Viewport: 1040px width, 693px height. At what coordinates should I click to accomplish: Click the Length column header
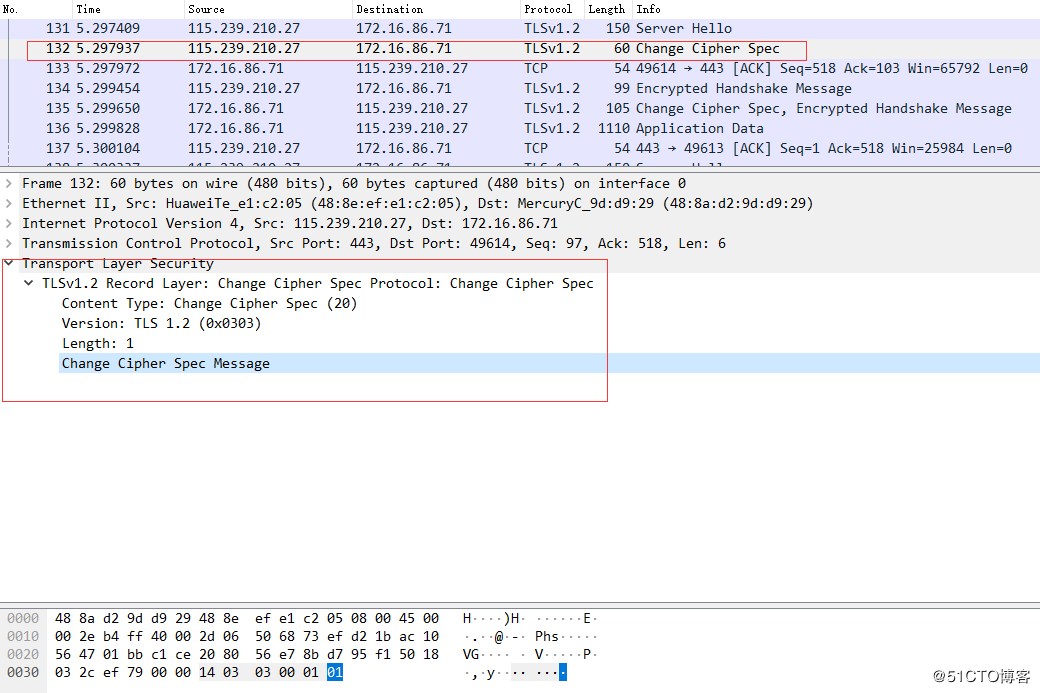pyautogui.click(x=606, y=9)
